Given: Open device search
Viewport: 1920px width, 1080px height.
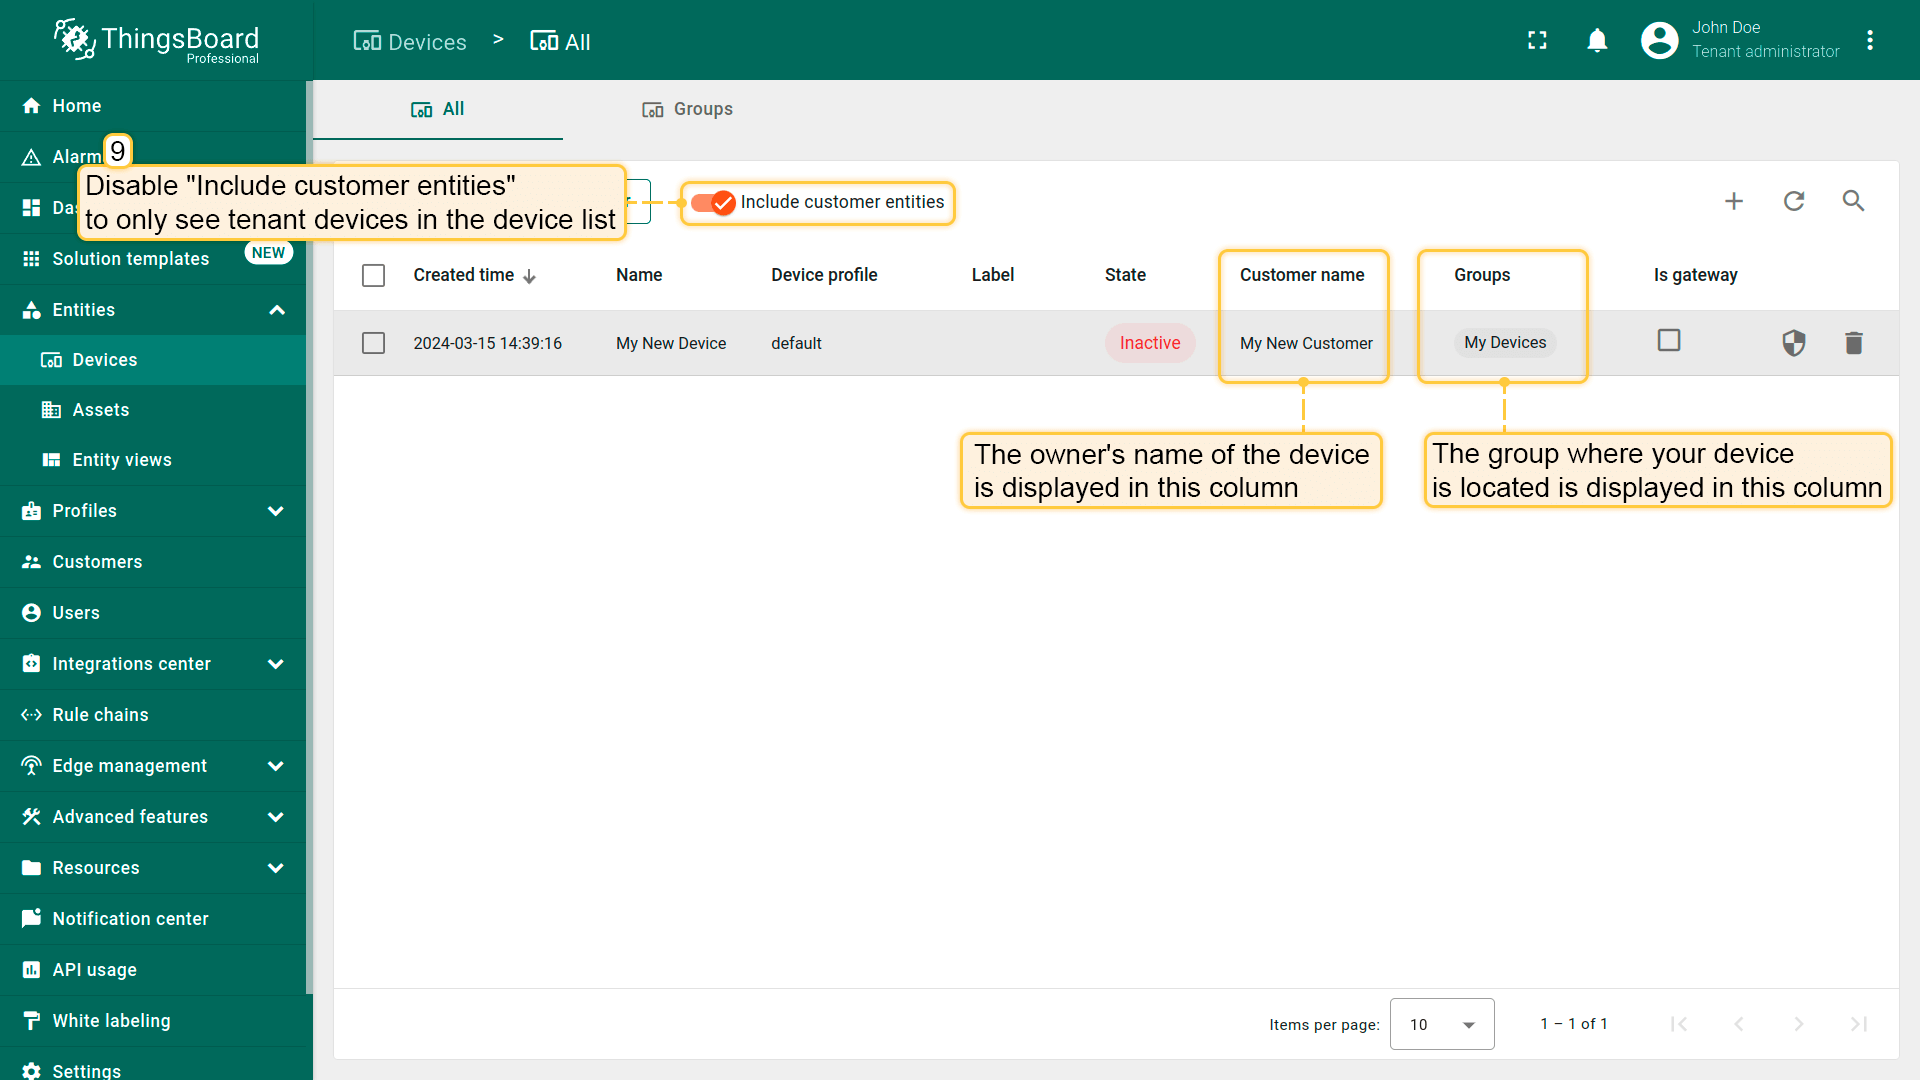Looking at the screenshot, I should (x=1854, y=201).
